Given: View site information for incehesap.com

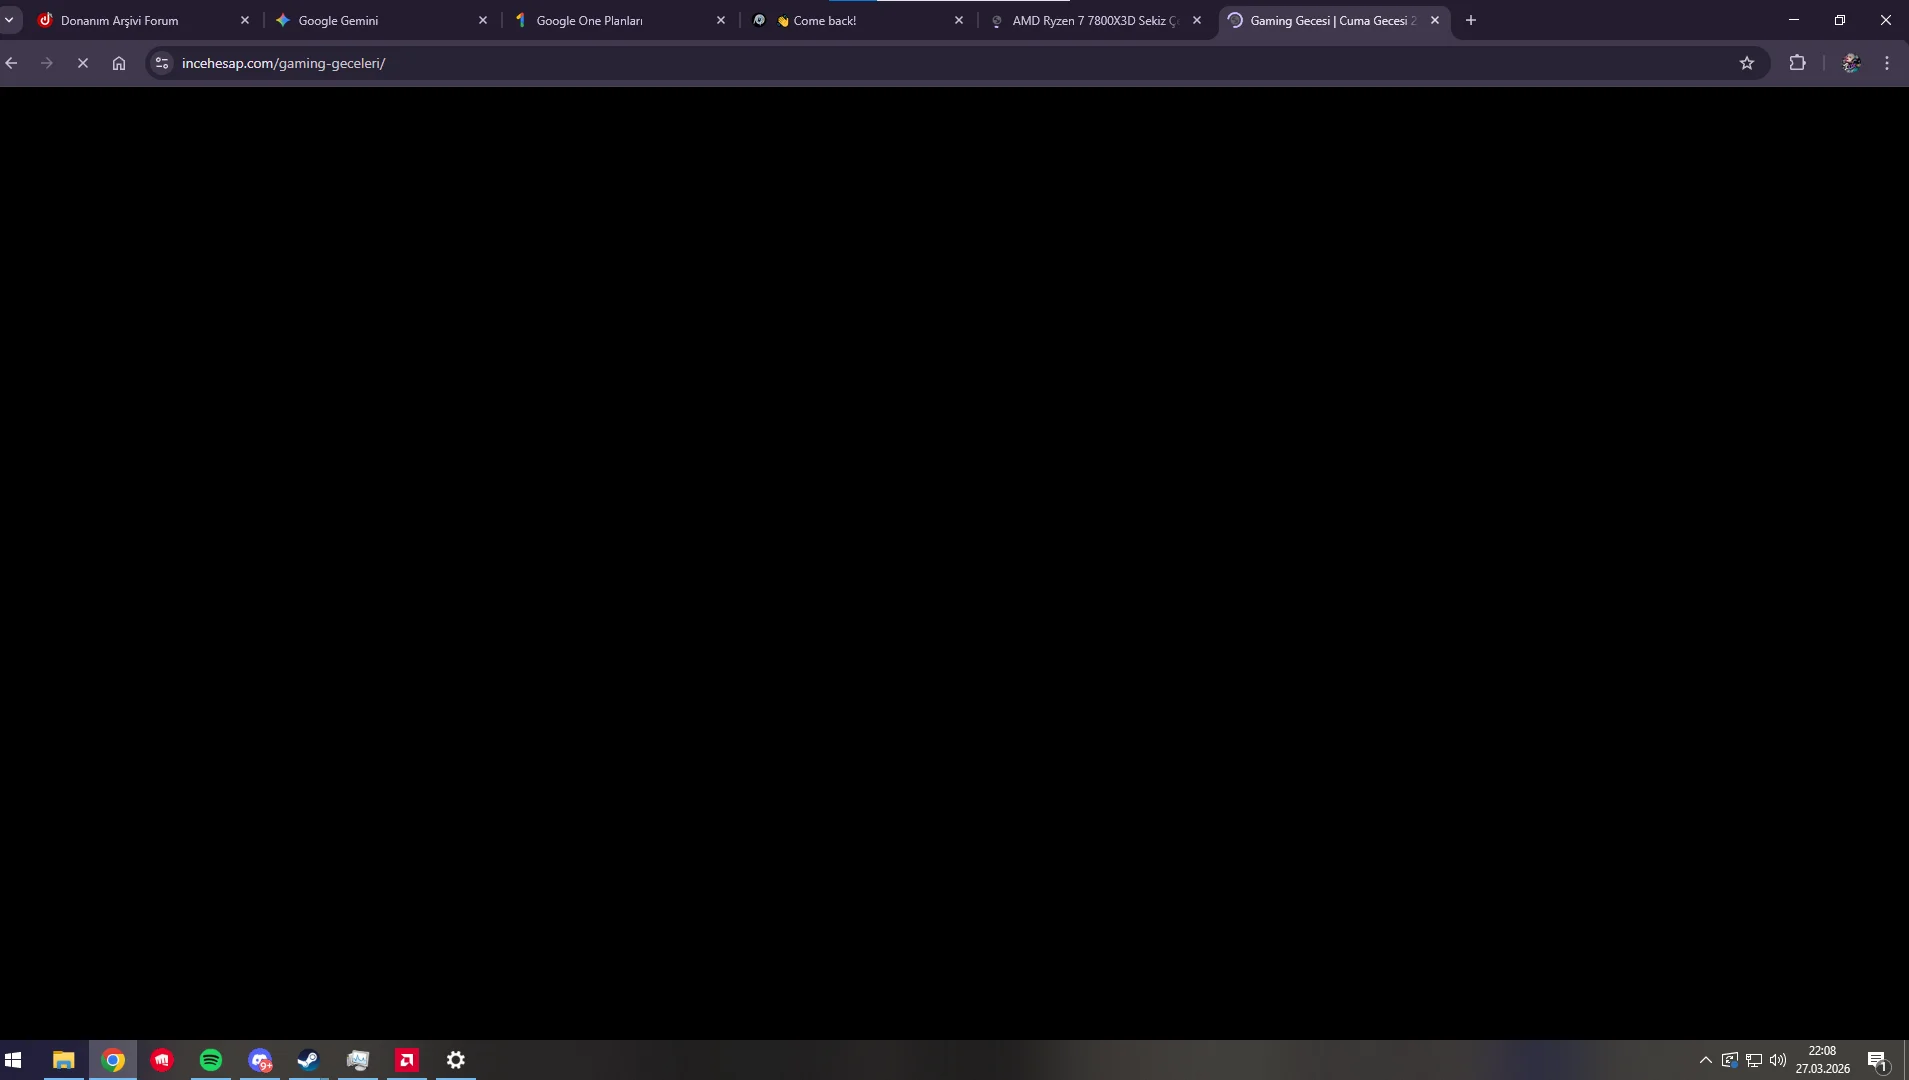Looking at the screenshot, I should [162, 63].
